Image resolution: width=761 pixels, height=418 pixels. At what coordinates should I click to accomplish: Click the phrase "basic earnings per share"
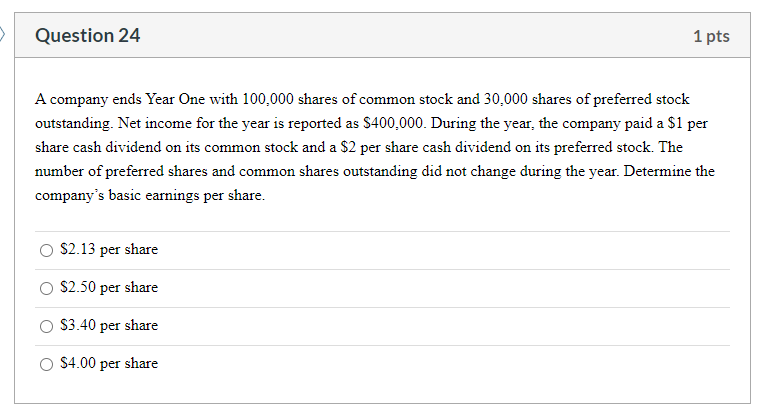[185, 196]
